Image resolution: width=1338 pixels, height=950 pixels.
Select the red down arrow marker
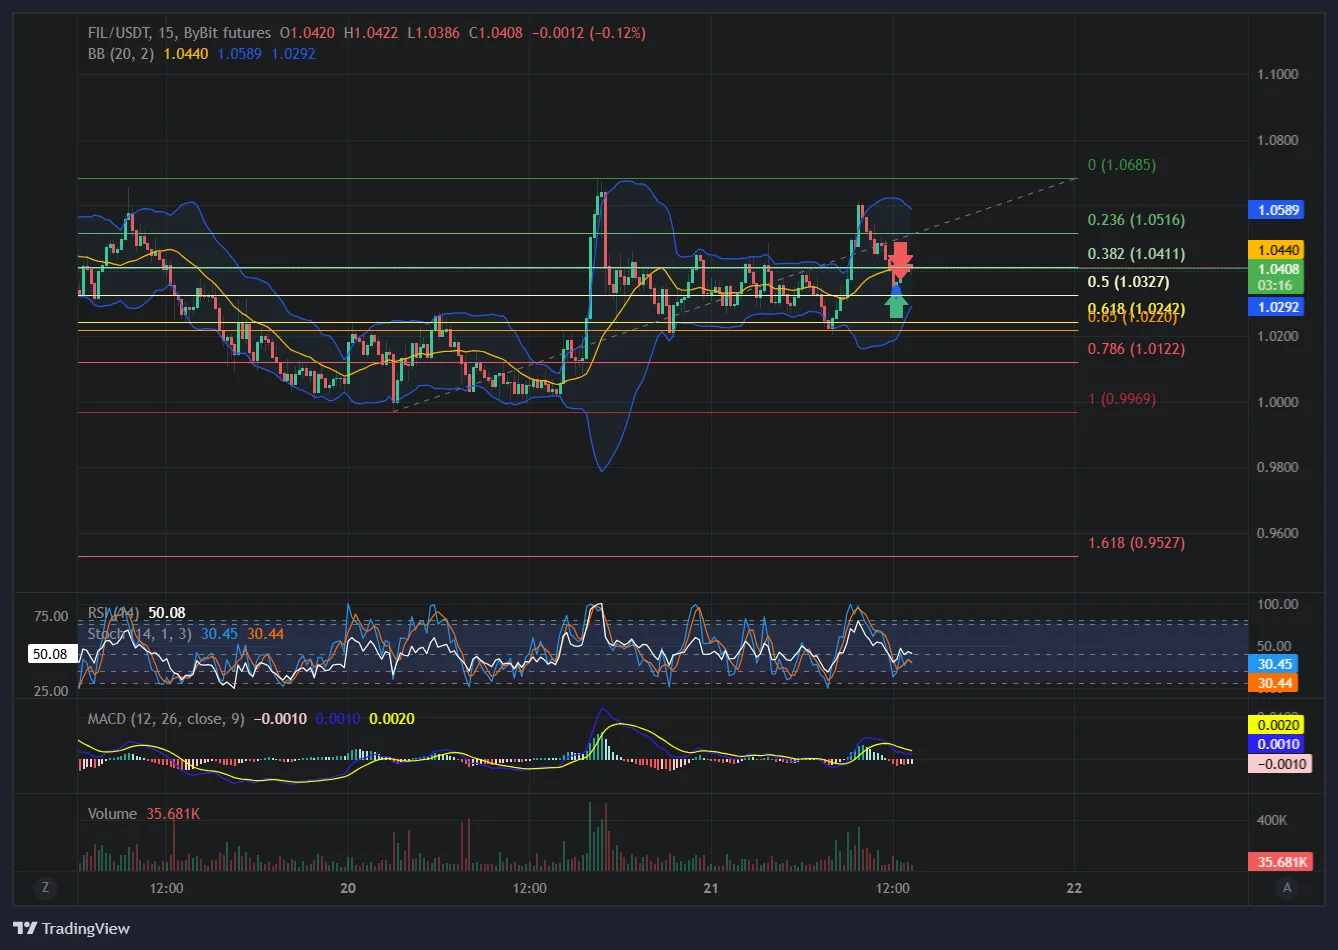click(900, 260)
